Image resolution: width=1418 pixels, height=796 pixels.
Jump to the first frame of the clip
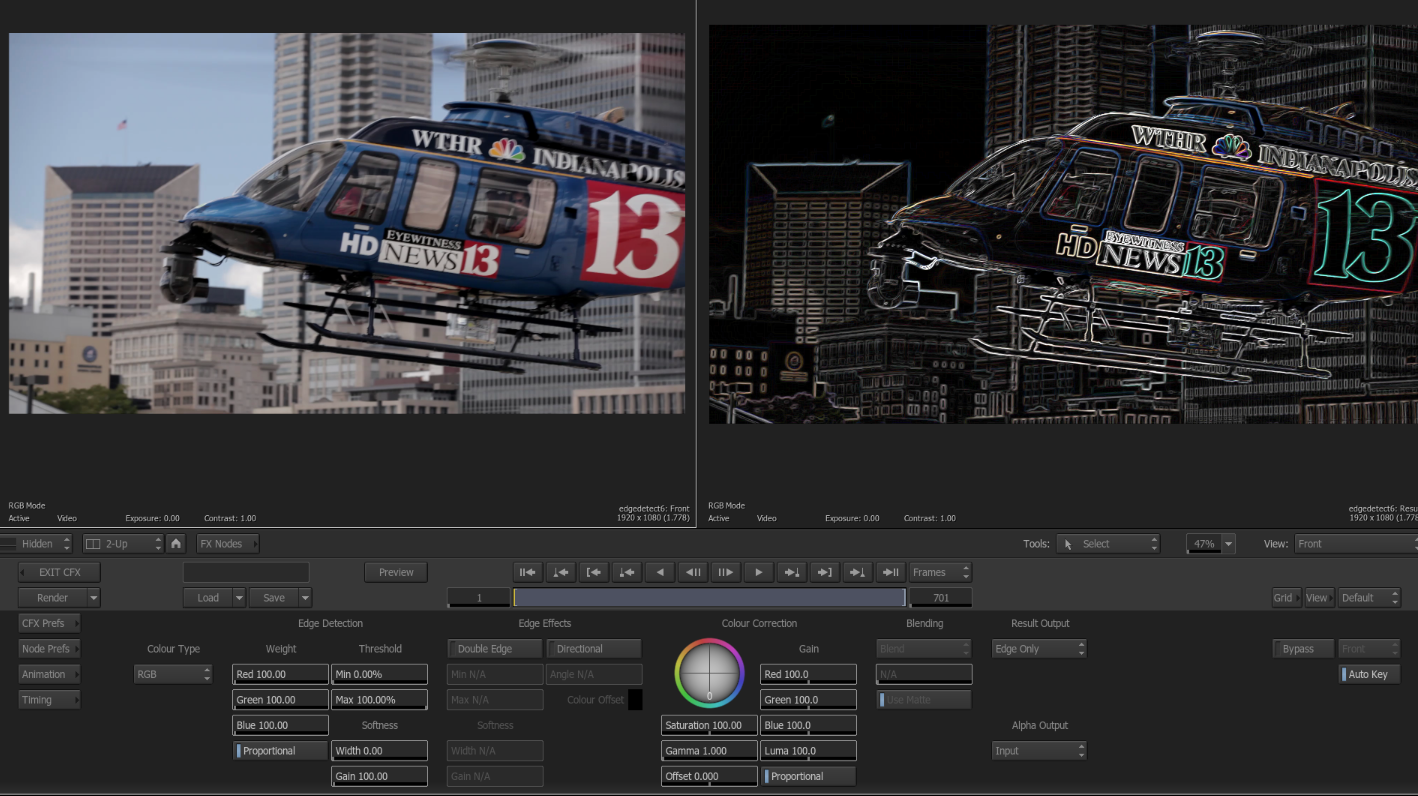[x=527, y=572]
